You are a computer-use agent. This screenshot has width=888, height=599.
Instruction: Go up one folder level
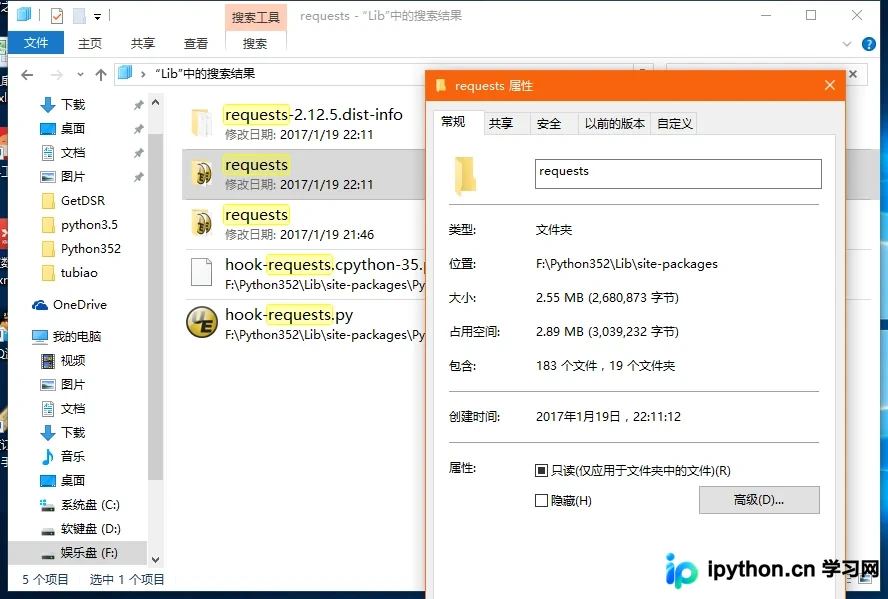click(101, 74)
